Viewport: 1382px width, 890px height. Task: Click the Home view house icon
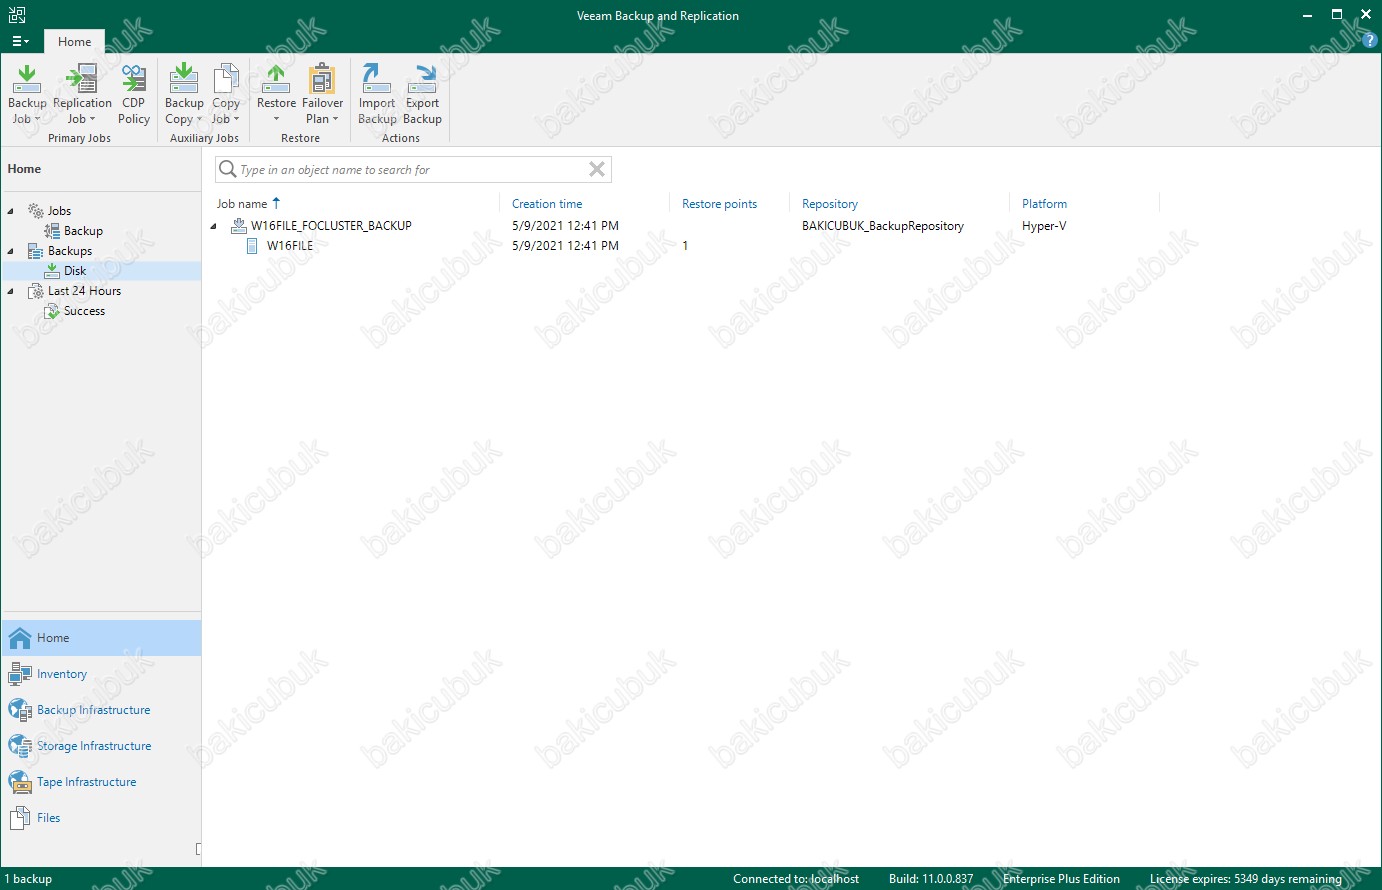point(19,638)
